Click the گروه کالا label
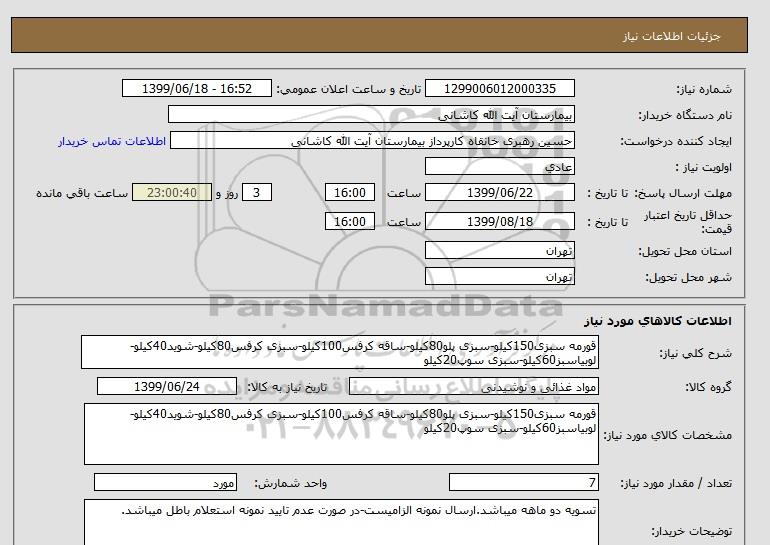770x545 pixels. point(708,387)
